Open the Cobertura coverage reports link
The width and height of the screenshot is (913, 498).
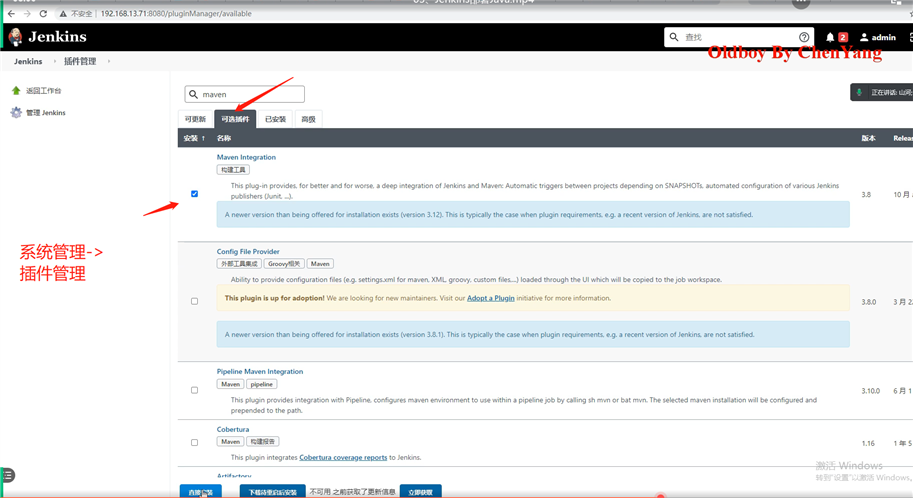click(x=343, y=458)
